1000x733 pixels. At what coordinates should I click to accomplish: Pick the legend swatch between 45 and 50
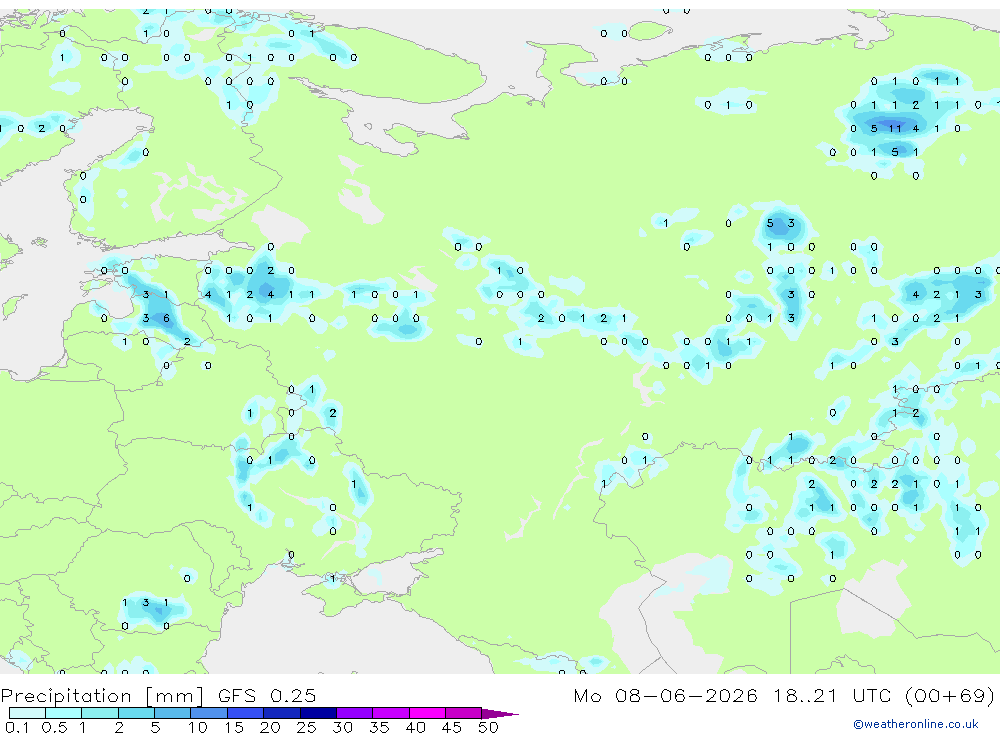464,713
